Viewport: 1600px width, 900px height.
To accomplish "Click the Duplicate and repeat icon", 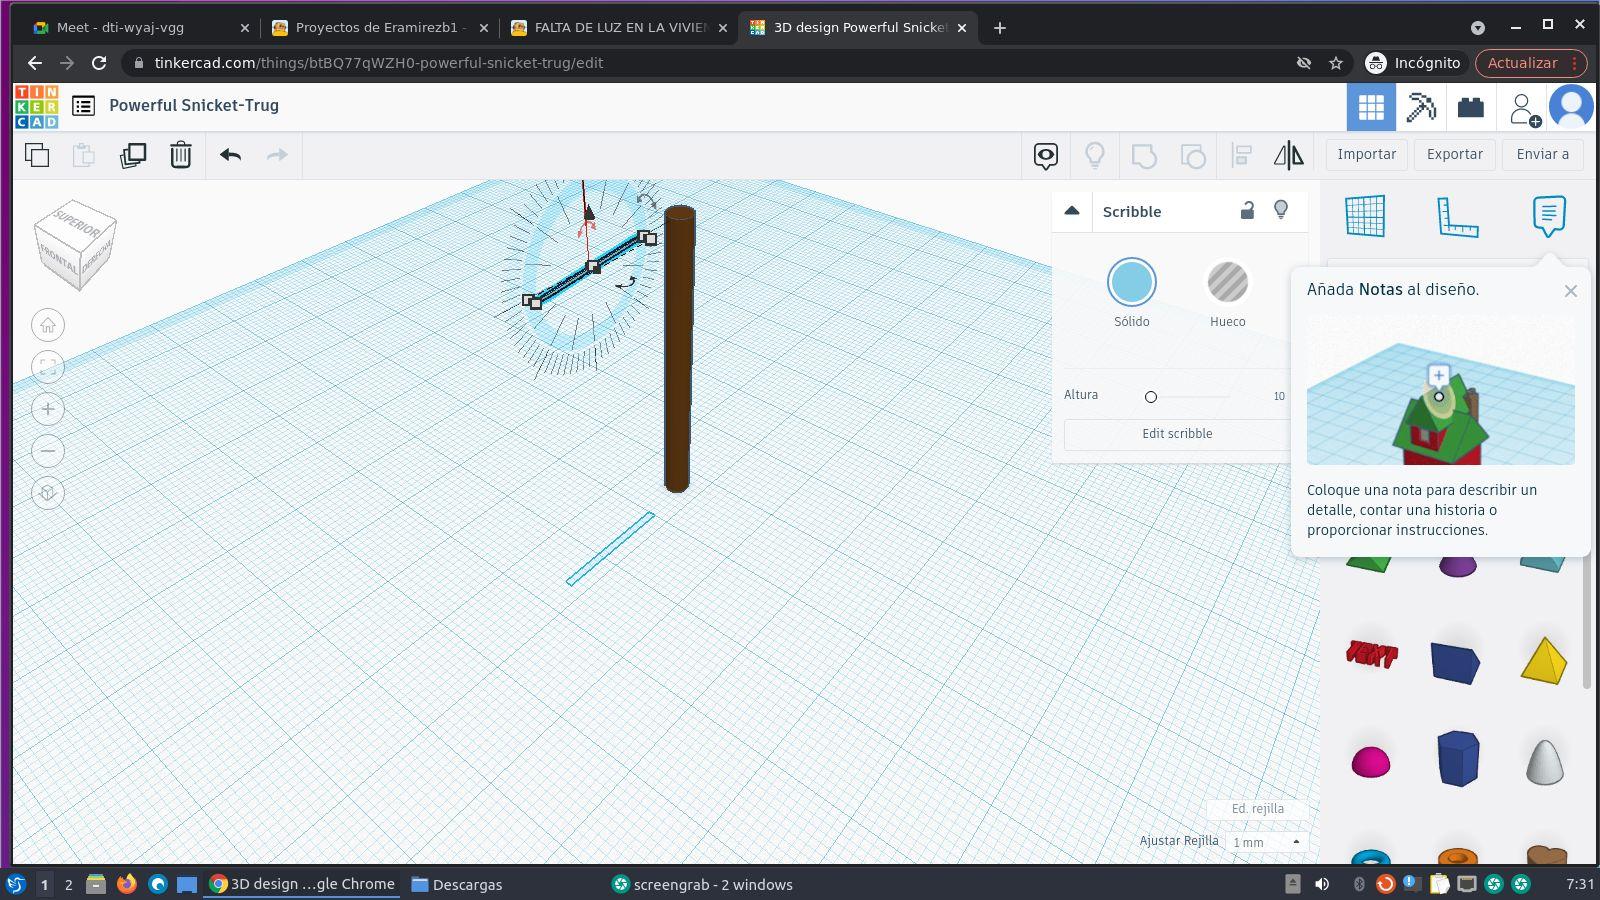I will [133, 155].
